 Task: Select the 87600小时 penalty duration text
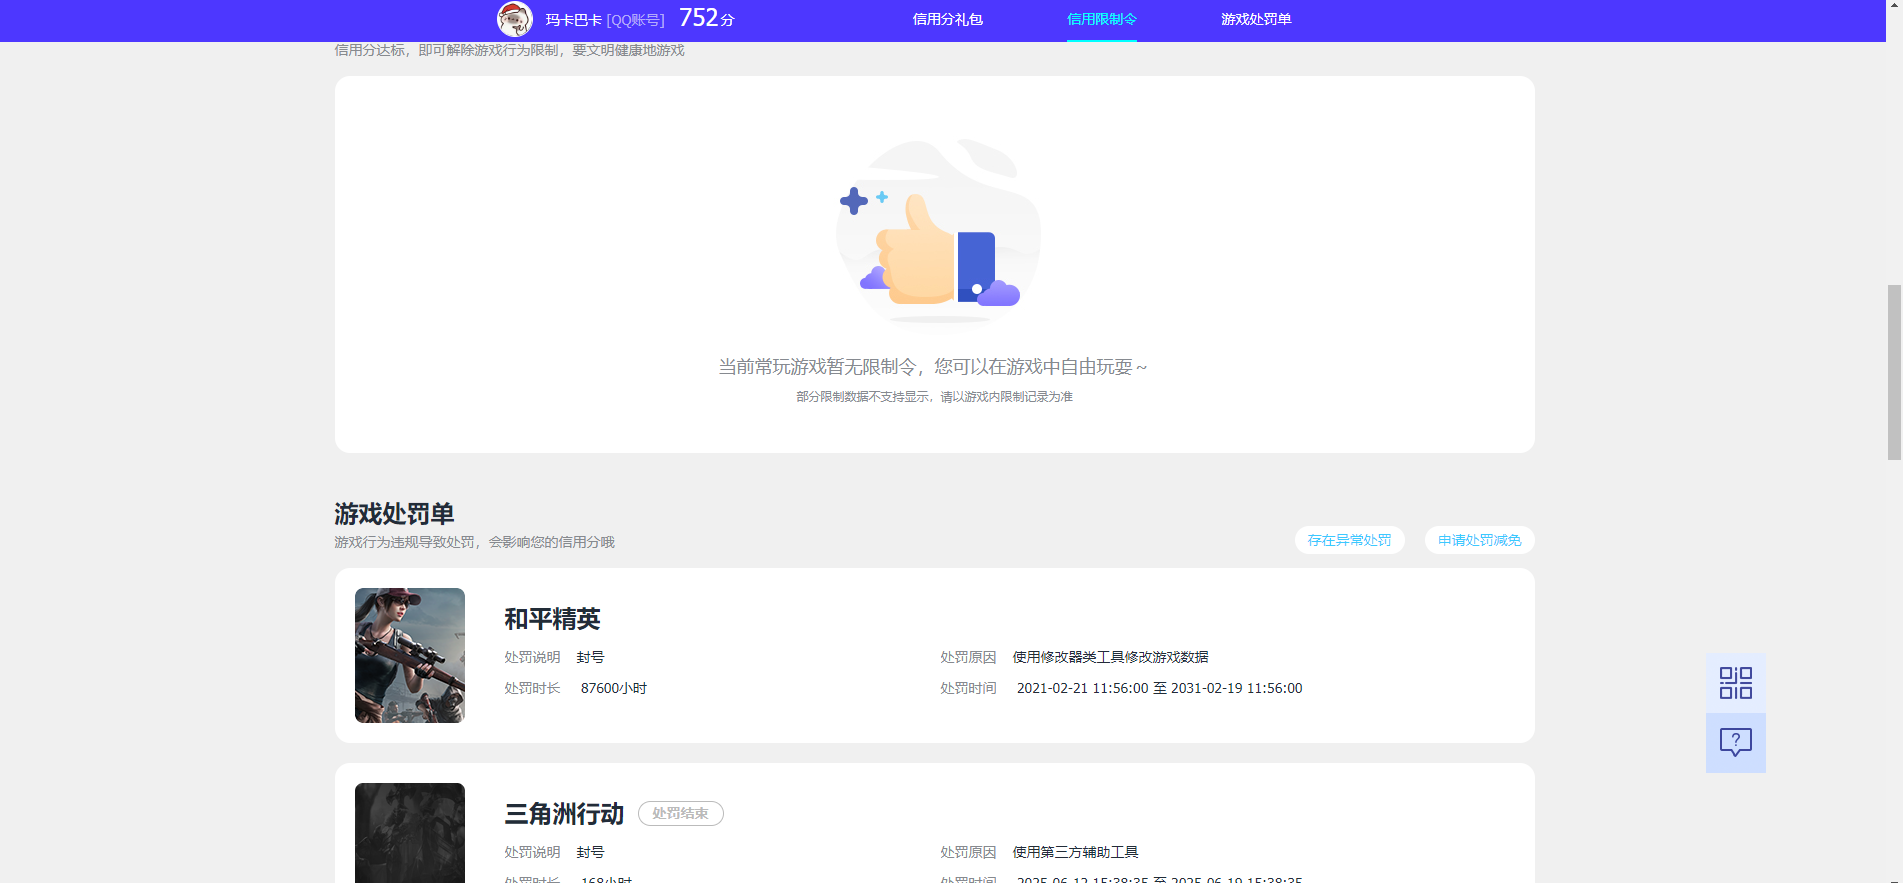pyautogui.click(x=614, y=688)
